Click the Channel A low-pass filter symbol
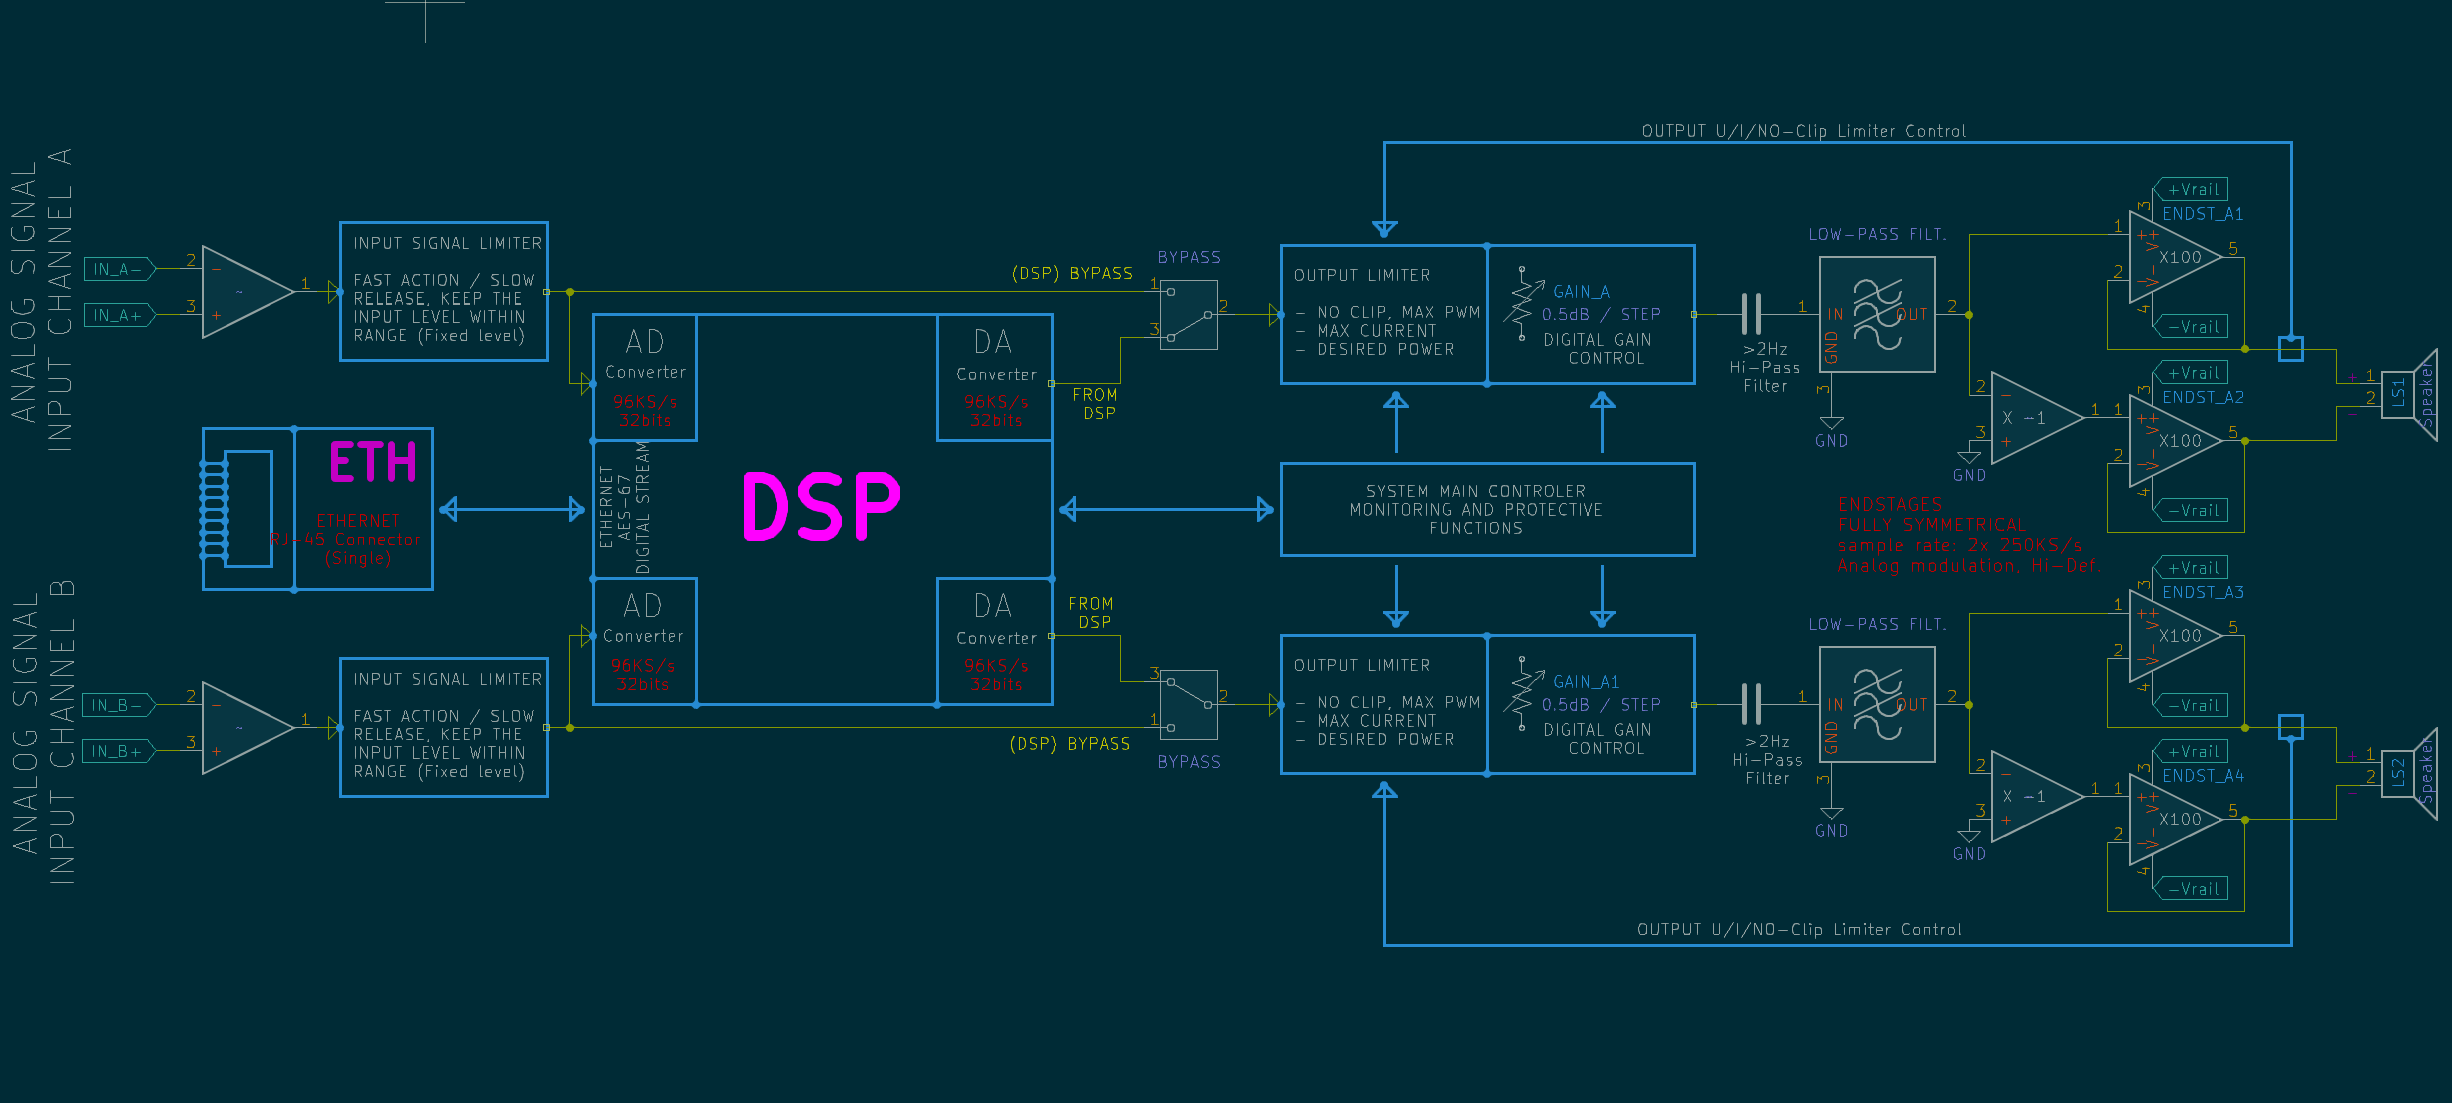This screenshot has height=1103, width=2452. (x=1877, y=314)
